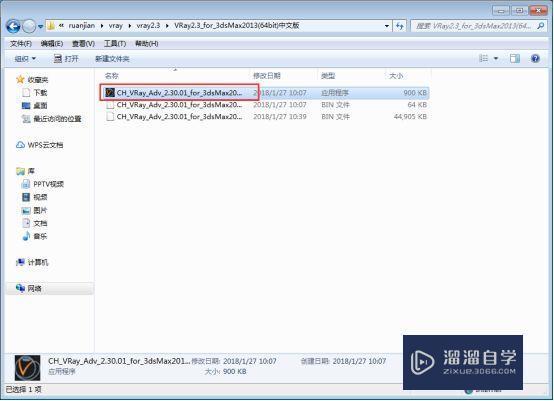
Task: Open the 工具(T) menu
Action: tap(115, 43)
